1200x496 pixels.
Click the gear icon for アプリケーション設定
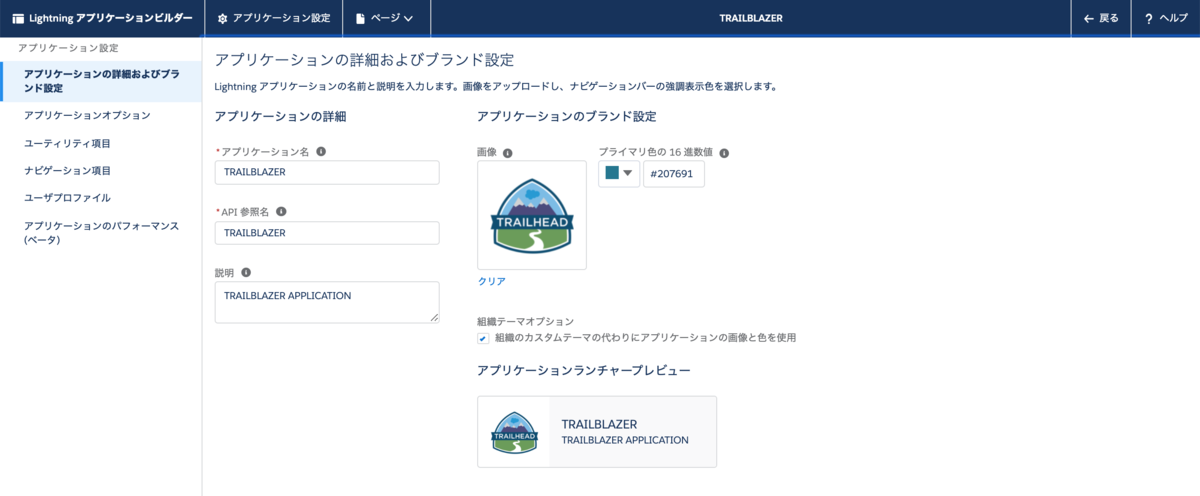pyautogui.click(x=223, y=18)
